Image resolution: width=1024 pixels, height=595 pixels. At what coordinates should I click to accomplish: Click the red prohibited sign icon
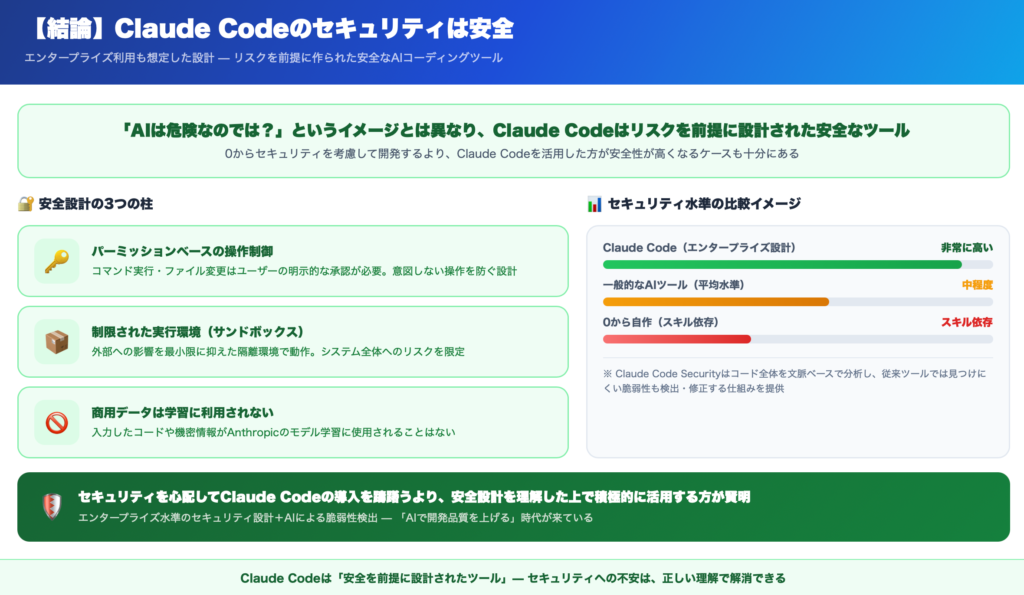pos(56,422)
